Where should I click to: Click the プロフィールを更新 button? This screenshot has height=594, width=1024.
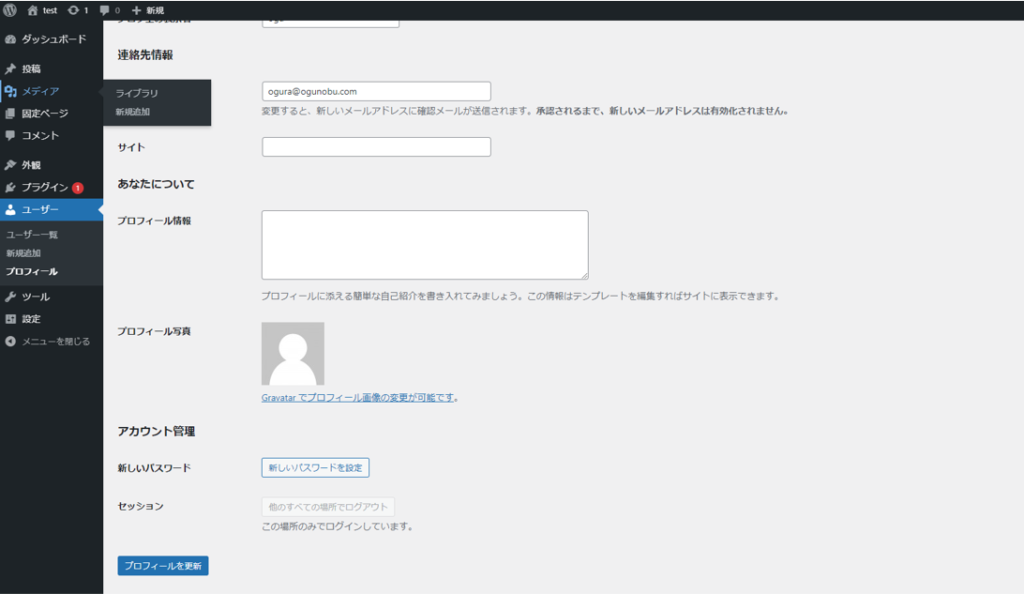163,566
